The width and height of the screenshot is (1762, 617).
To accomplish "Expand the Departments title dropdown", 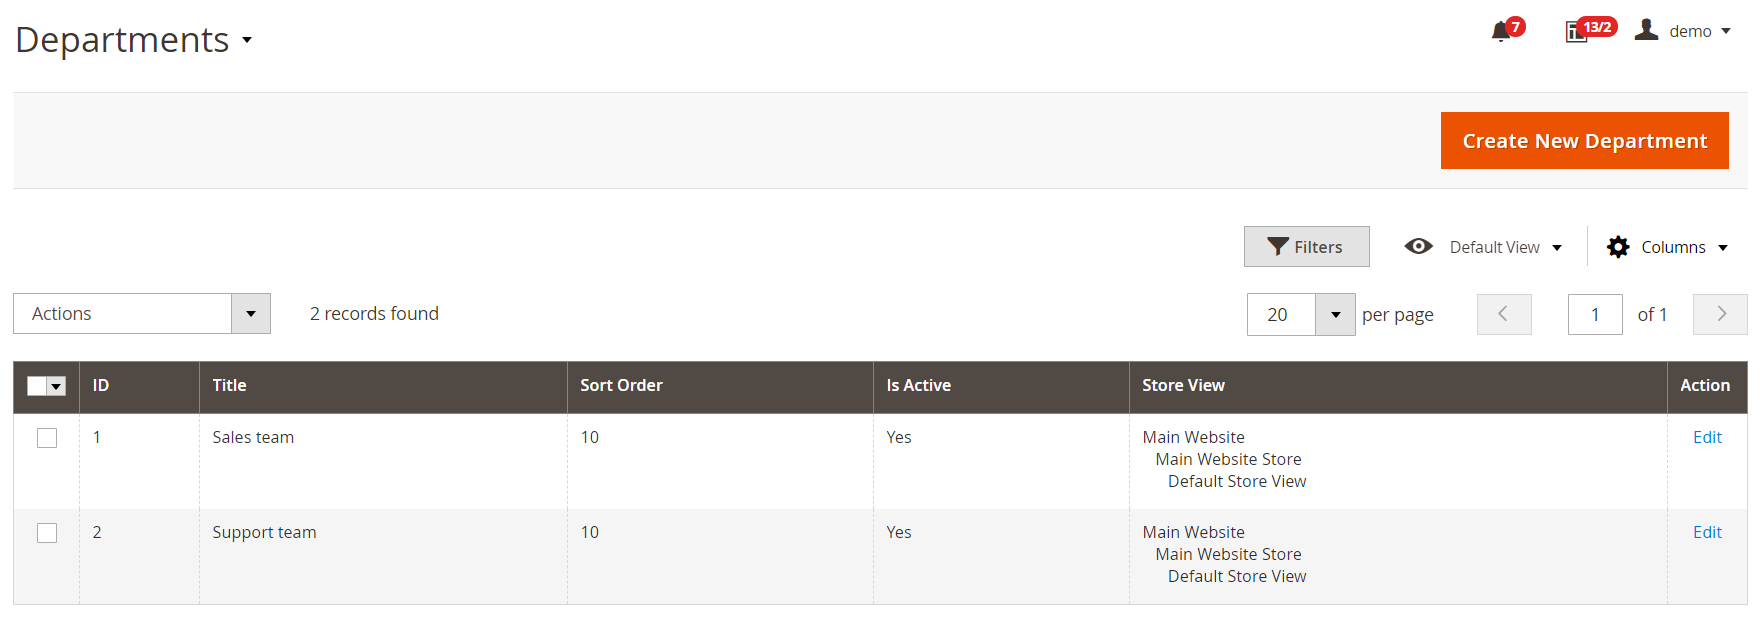I will [x=246, y=41].
